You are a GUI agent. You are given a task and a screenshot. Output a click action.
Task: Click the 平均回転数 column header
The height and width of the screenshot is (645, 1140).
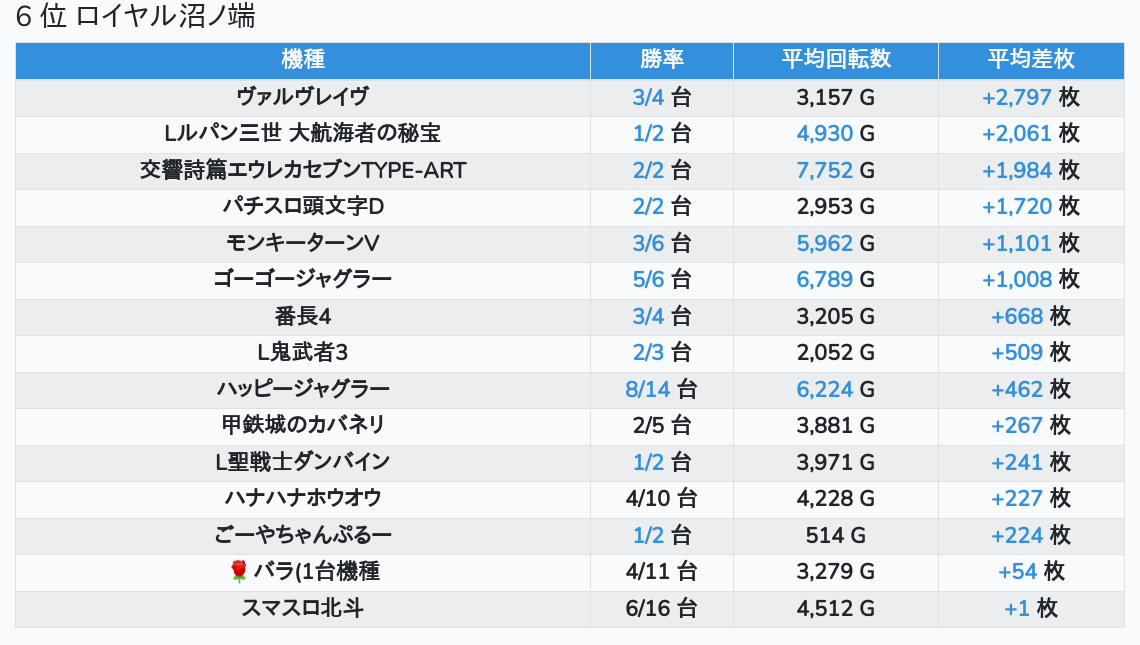[x=835, y=60]
